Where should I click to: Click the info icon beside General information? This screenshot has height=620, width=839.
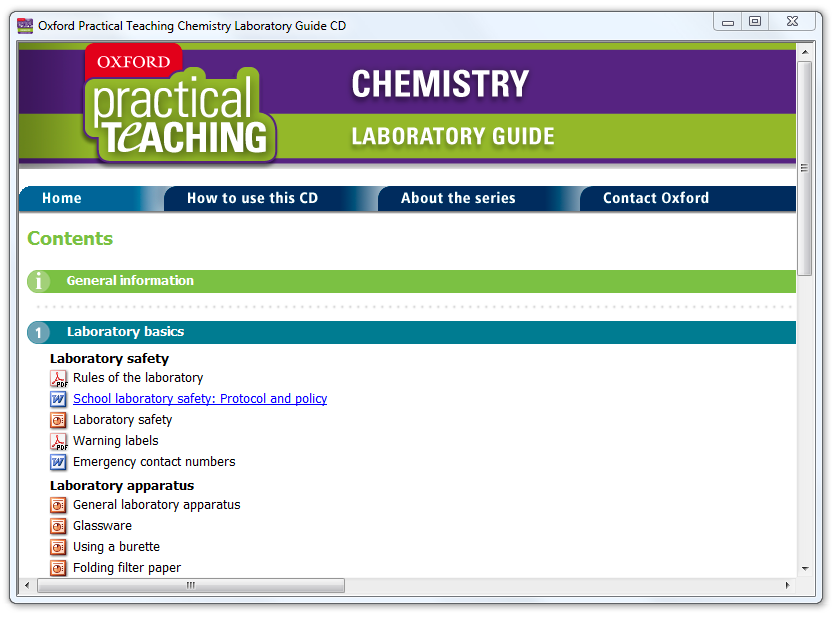pos(38,281)
